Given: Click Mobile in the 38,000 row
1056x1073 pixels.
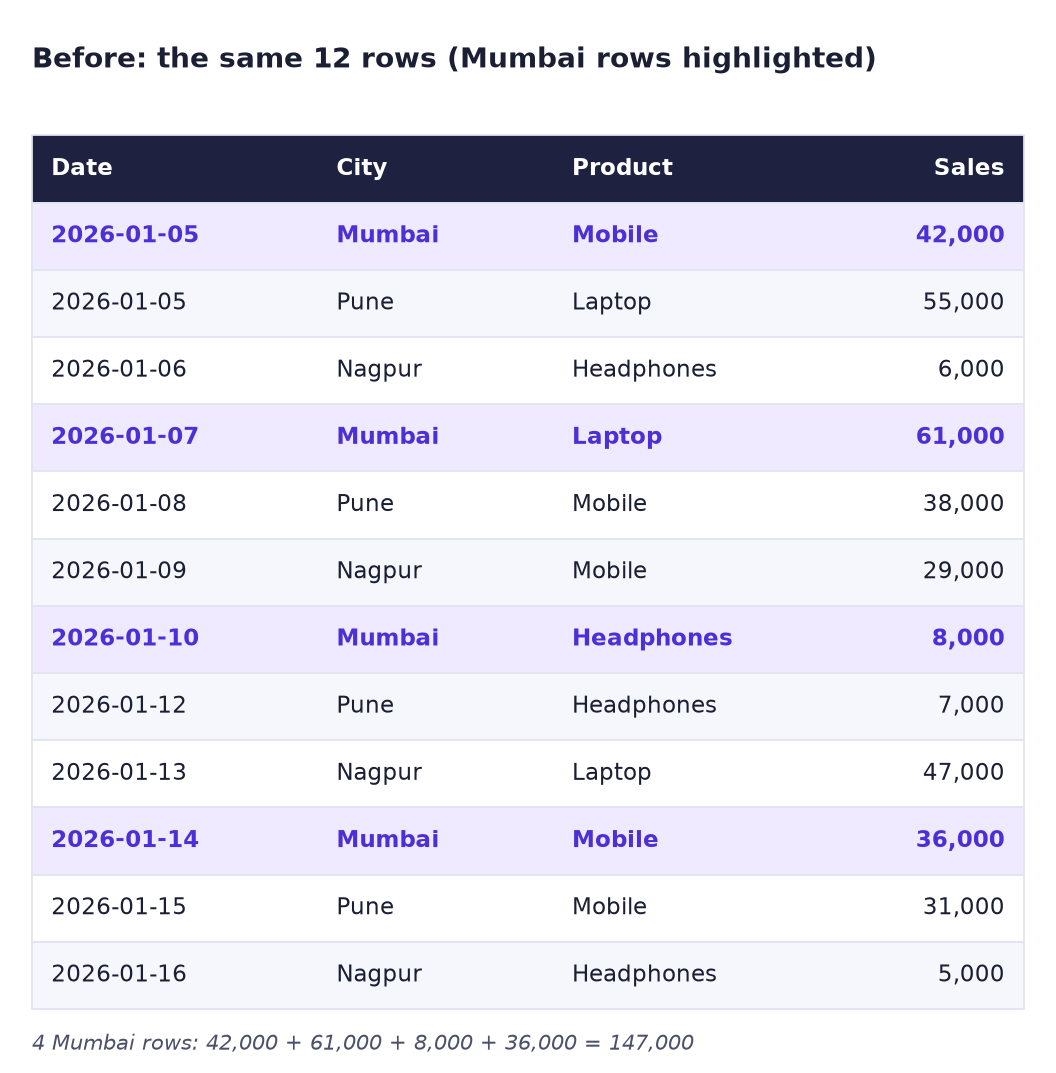Looking at the screenshot, I should pos(609,503).
